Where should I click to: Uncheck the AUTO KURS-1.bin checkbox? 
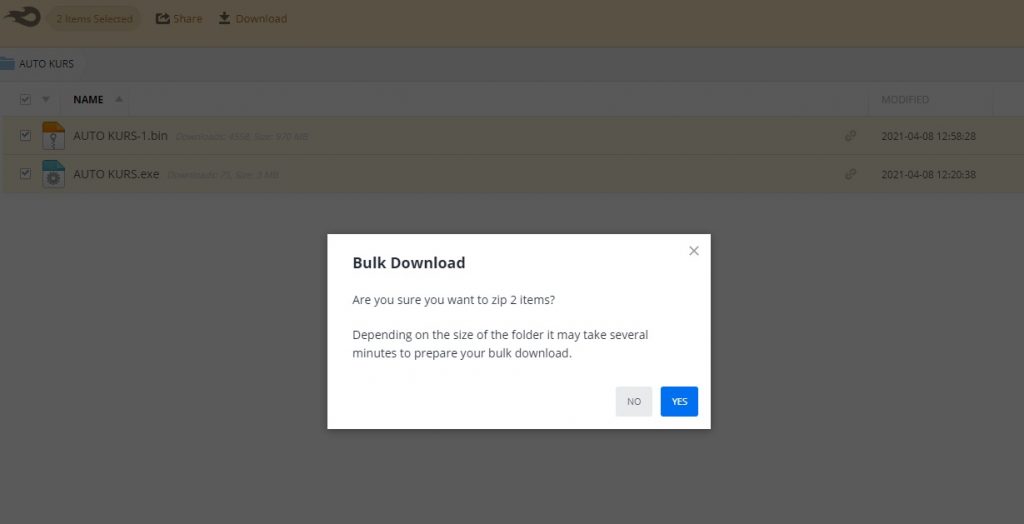click(26, 136)
